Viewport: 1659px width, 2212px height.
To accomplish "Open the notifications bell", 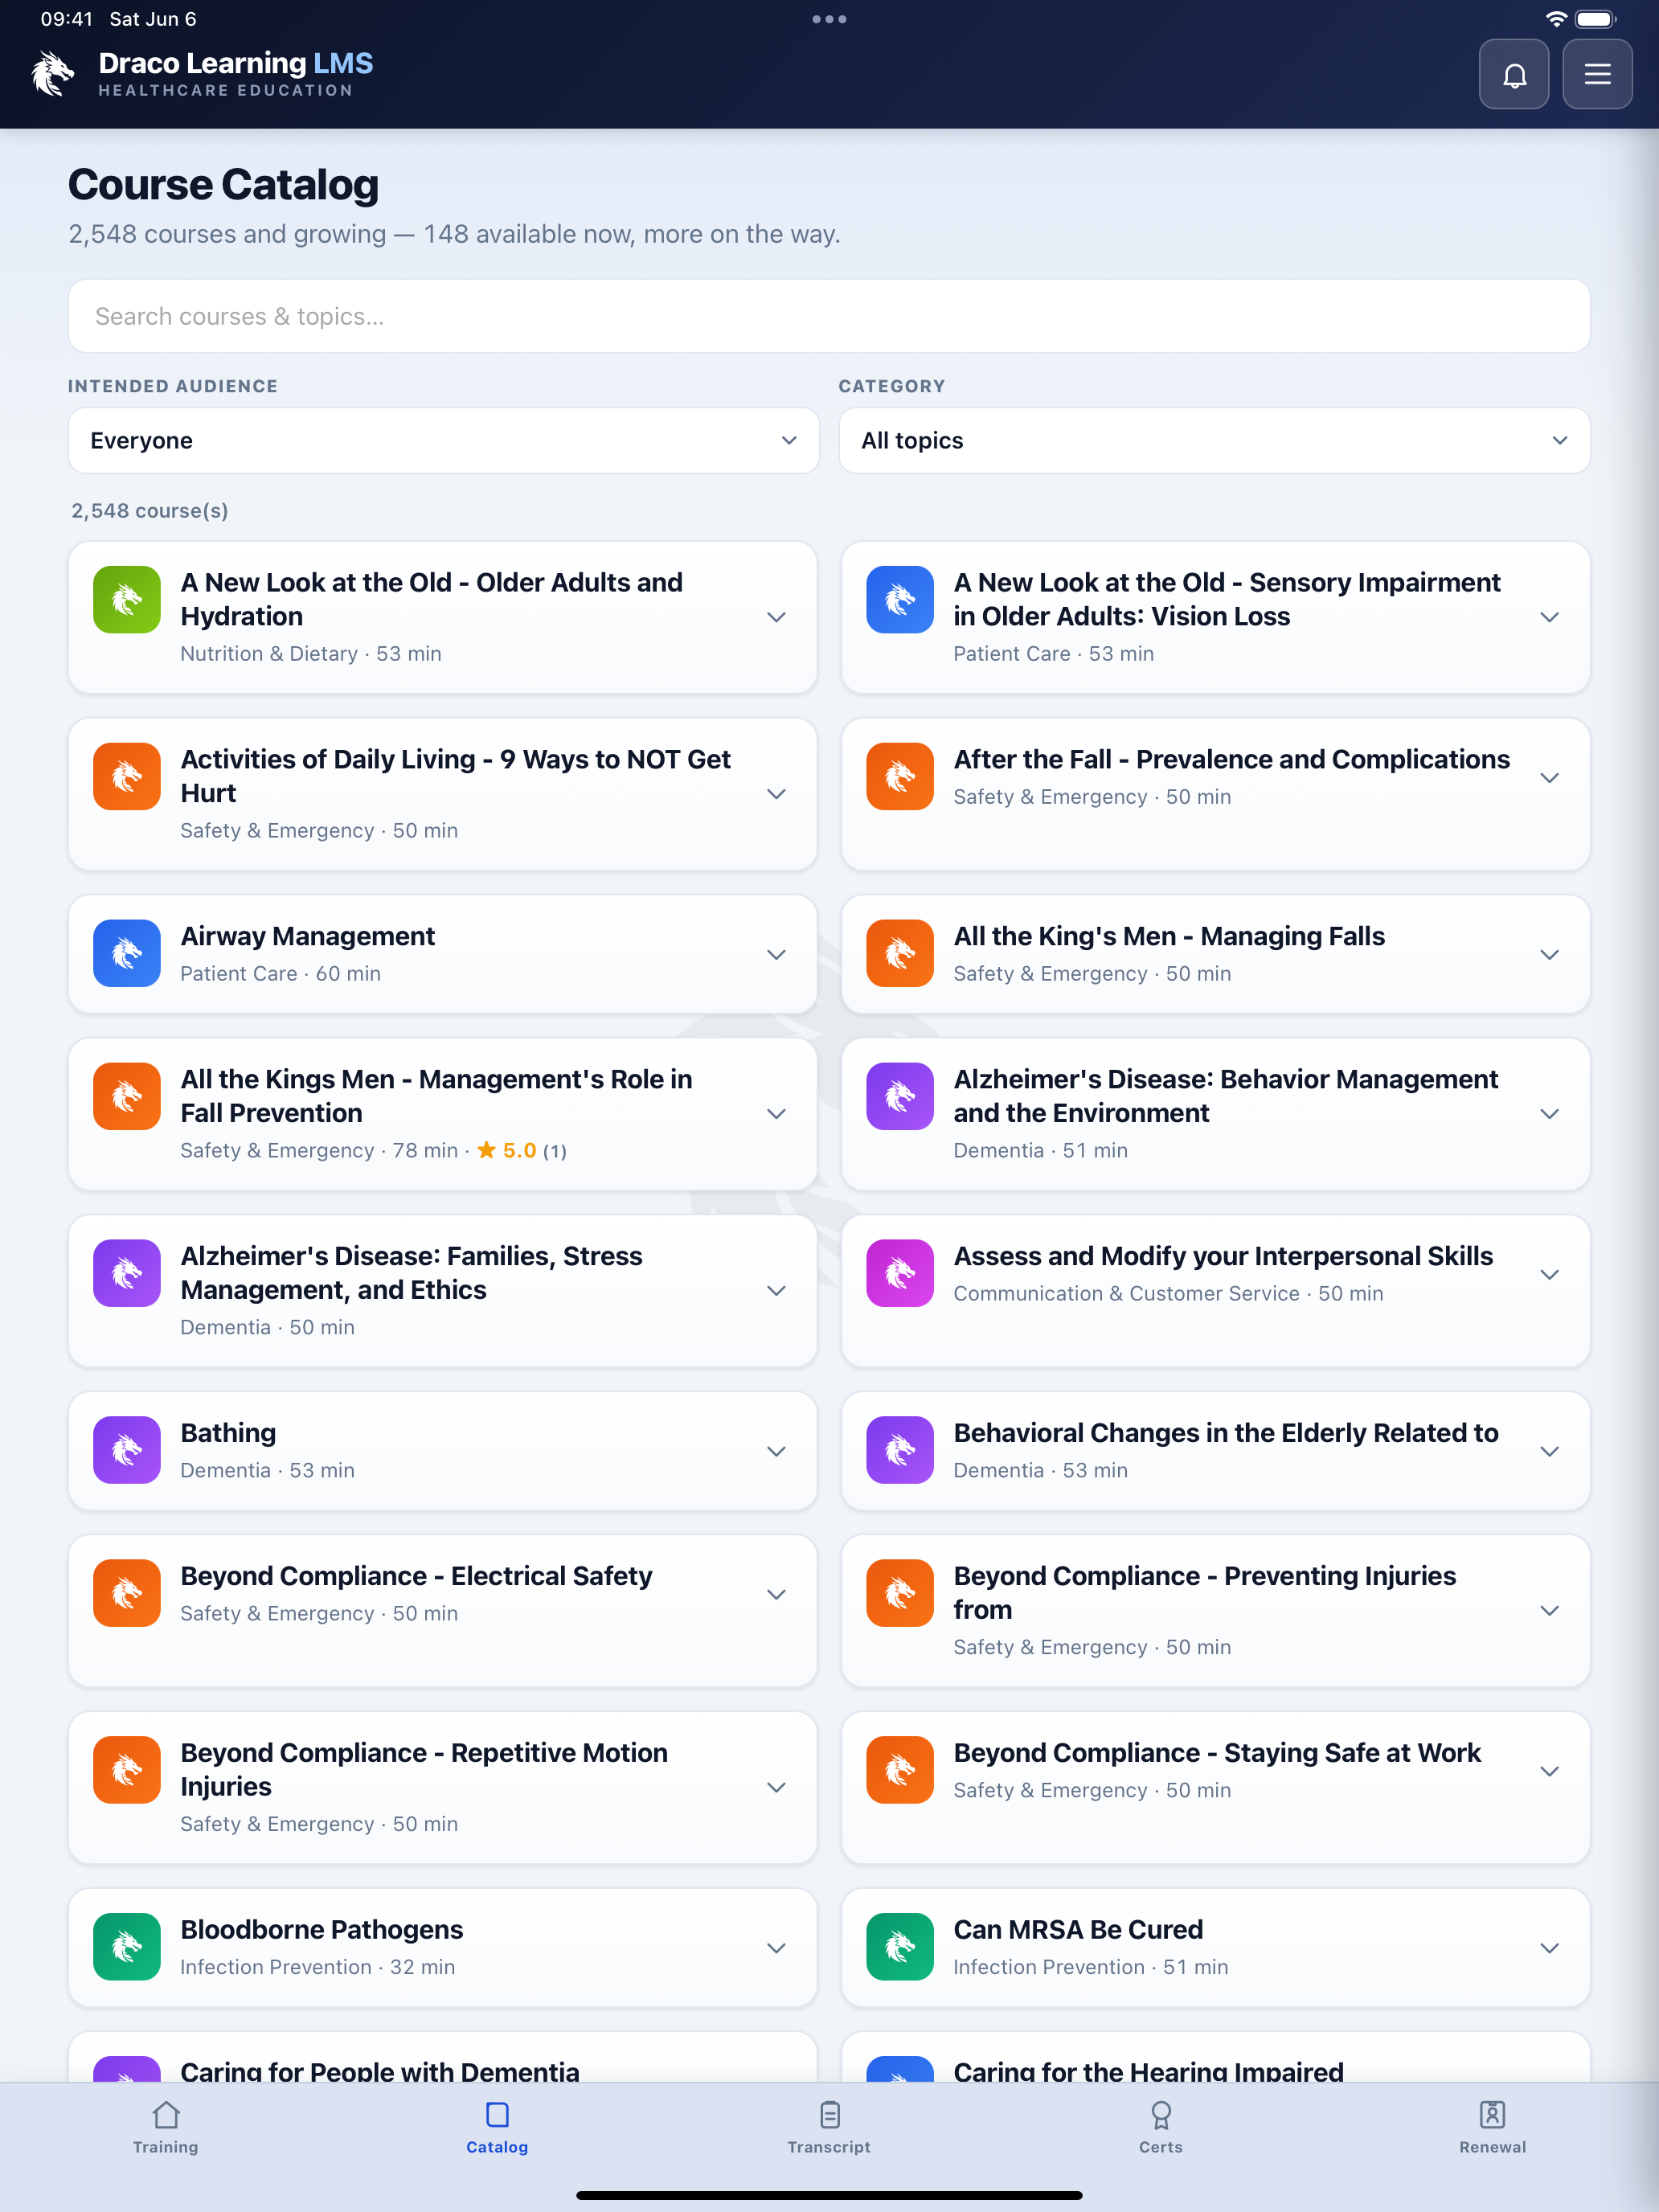I will (1514, 74).
